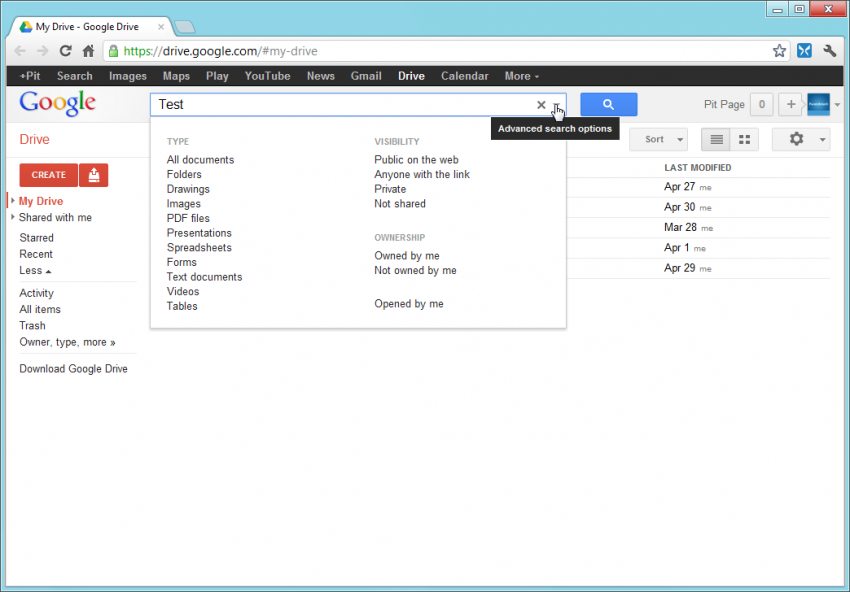Open a new browser tab
850x592 pixels.
[185, 27]
